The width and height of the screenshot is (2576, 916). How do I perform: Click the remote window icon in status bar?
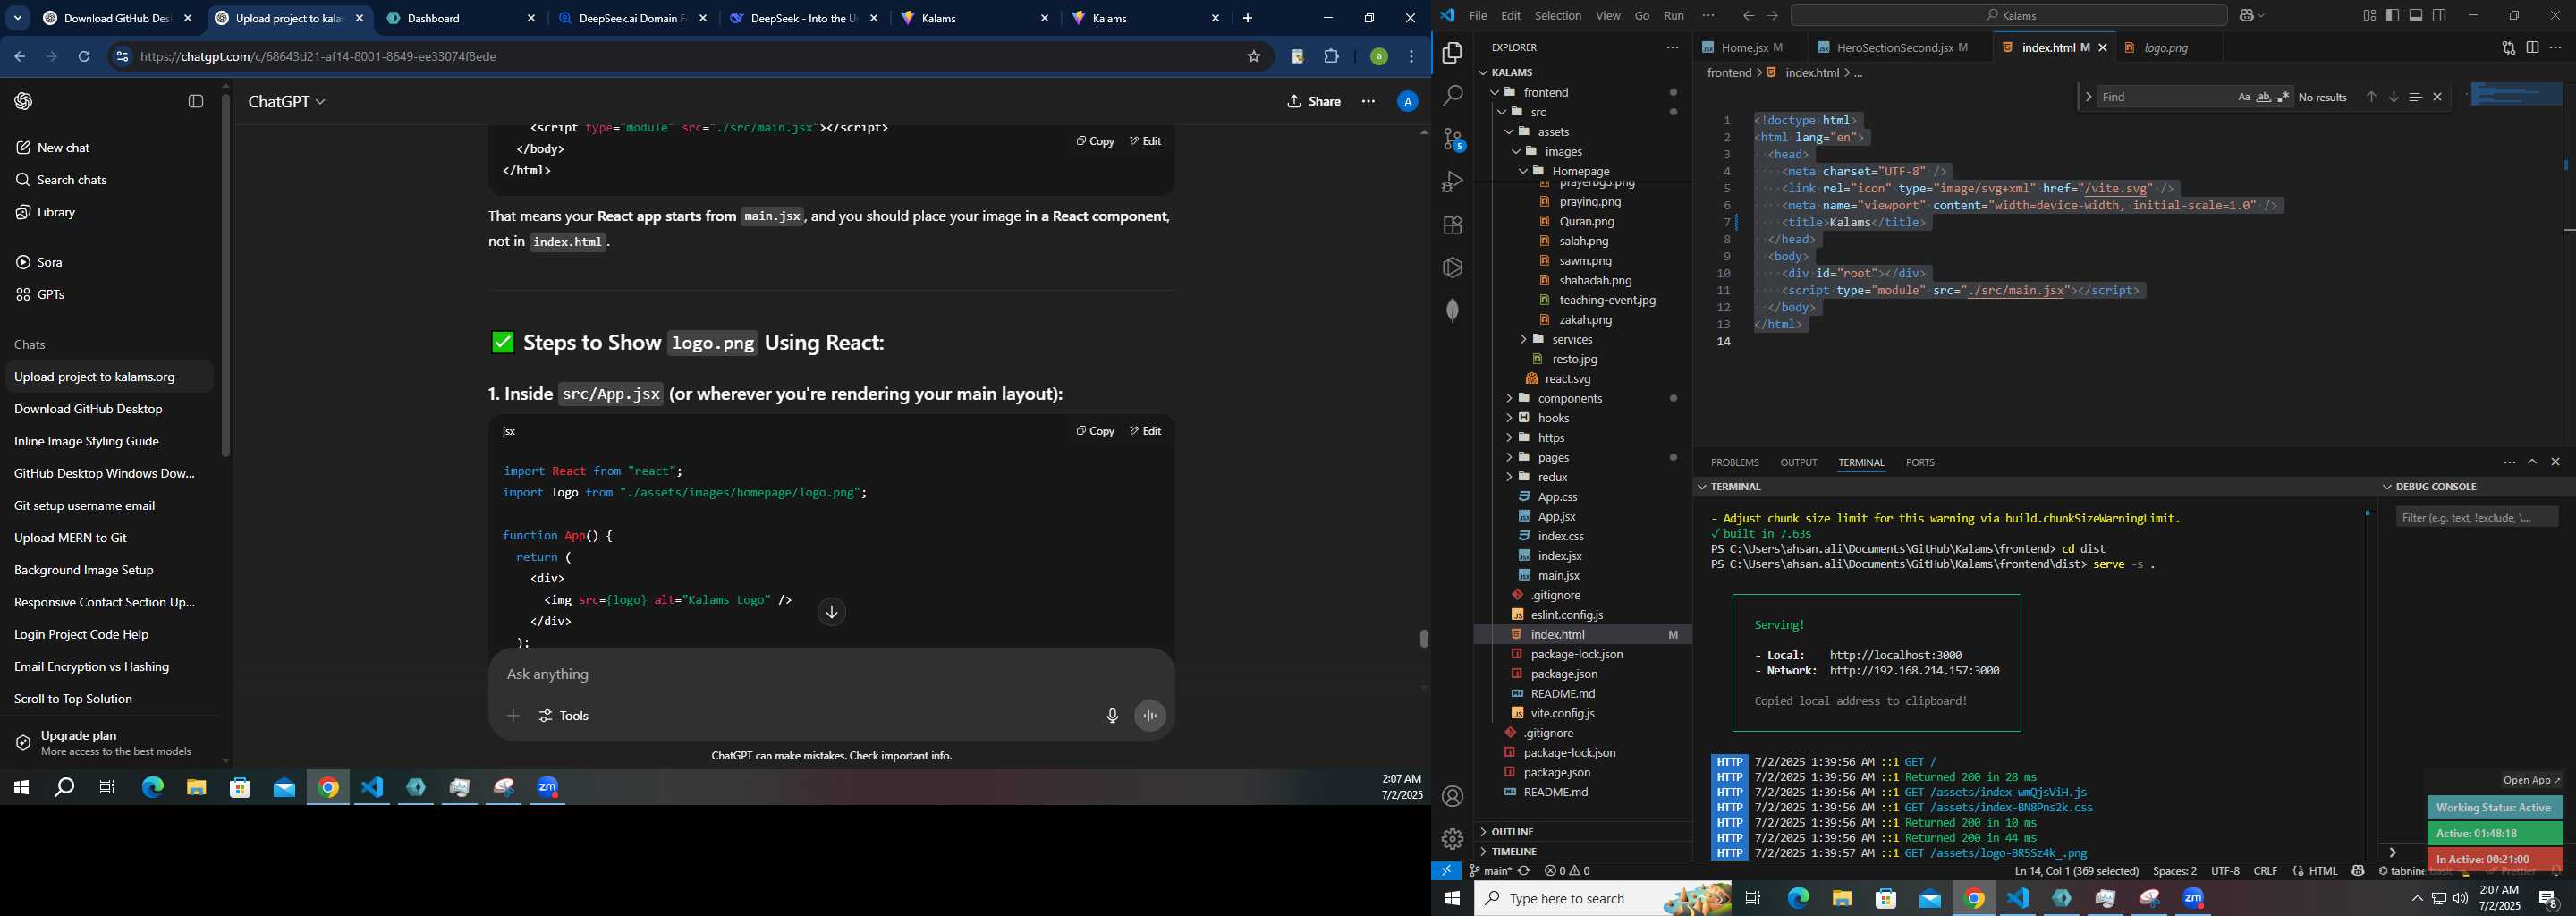coord(1446,871)
